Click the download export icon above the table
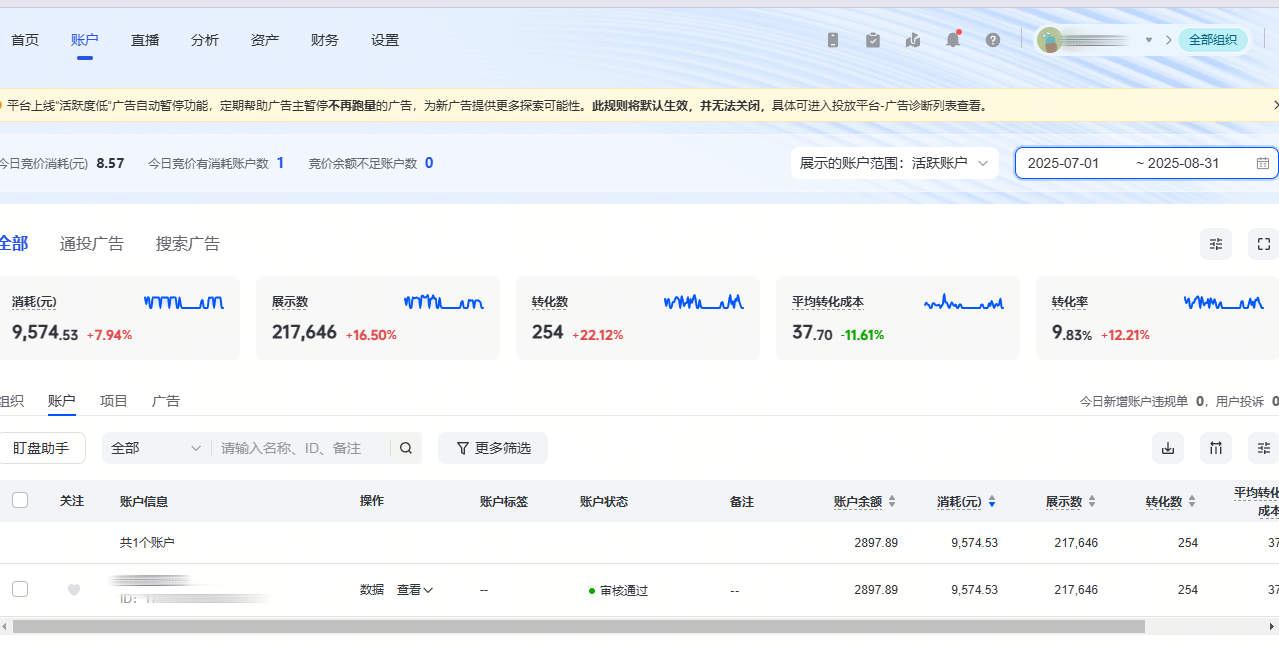The height and width of the screenshot is (649, 1279). [x=1167, y=448]
